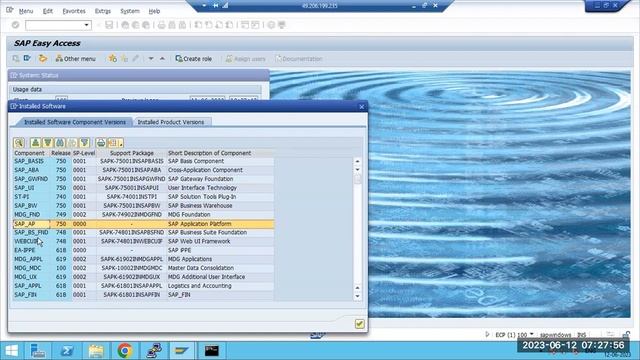This screenshot has width=640, height=360.
Task: Expand the export icon's small dropdown arrow
Action: [x=121, y=143]
